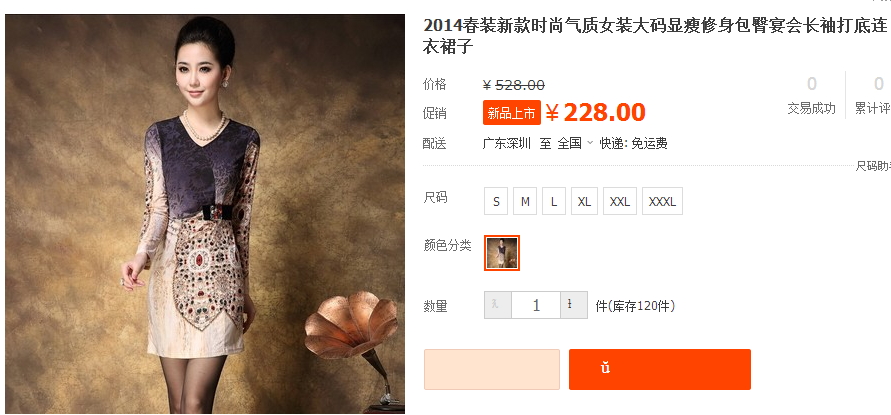Select the XXXL size box
Image resolution: width=891 pixels, height=415 pixels.
click(x=663, y=201)
